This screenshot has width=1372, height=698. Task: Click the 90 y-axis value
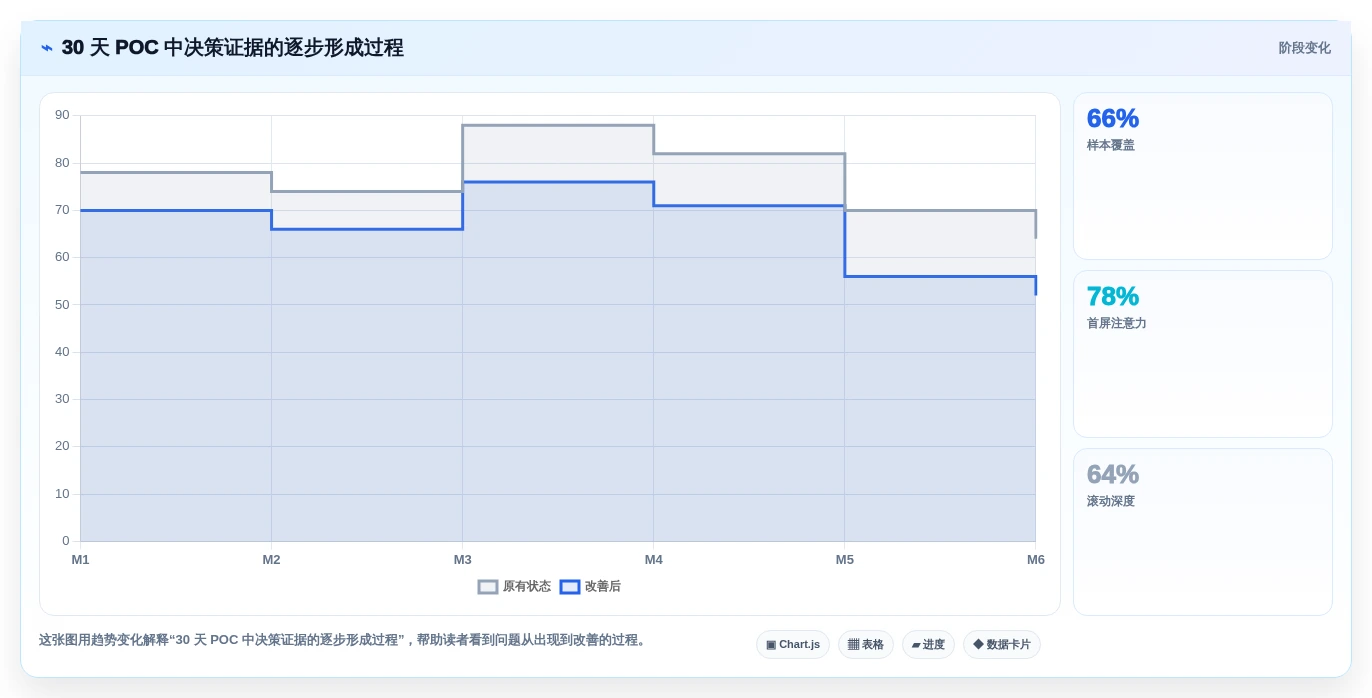pyautogui.click(x=62, y=115)
